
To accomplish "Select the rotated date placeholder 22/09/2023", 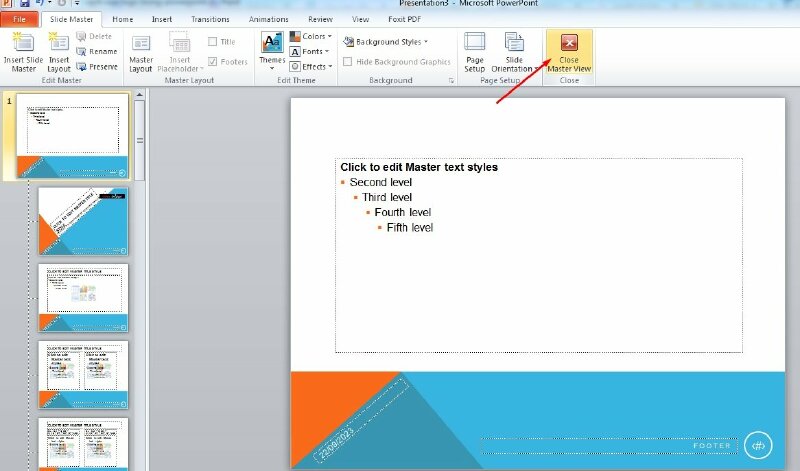I will 361,420.
